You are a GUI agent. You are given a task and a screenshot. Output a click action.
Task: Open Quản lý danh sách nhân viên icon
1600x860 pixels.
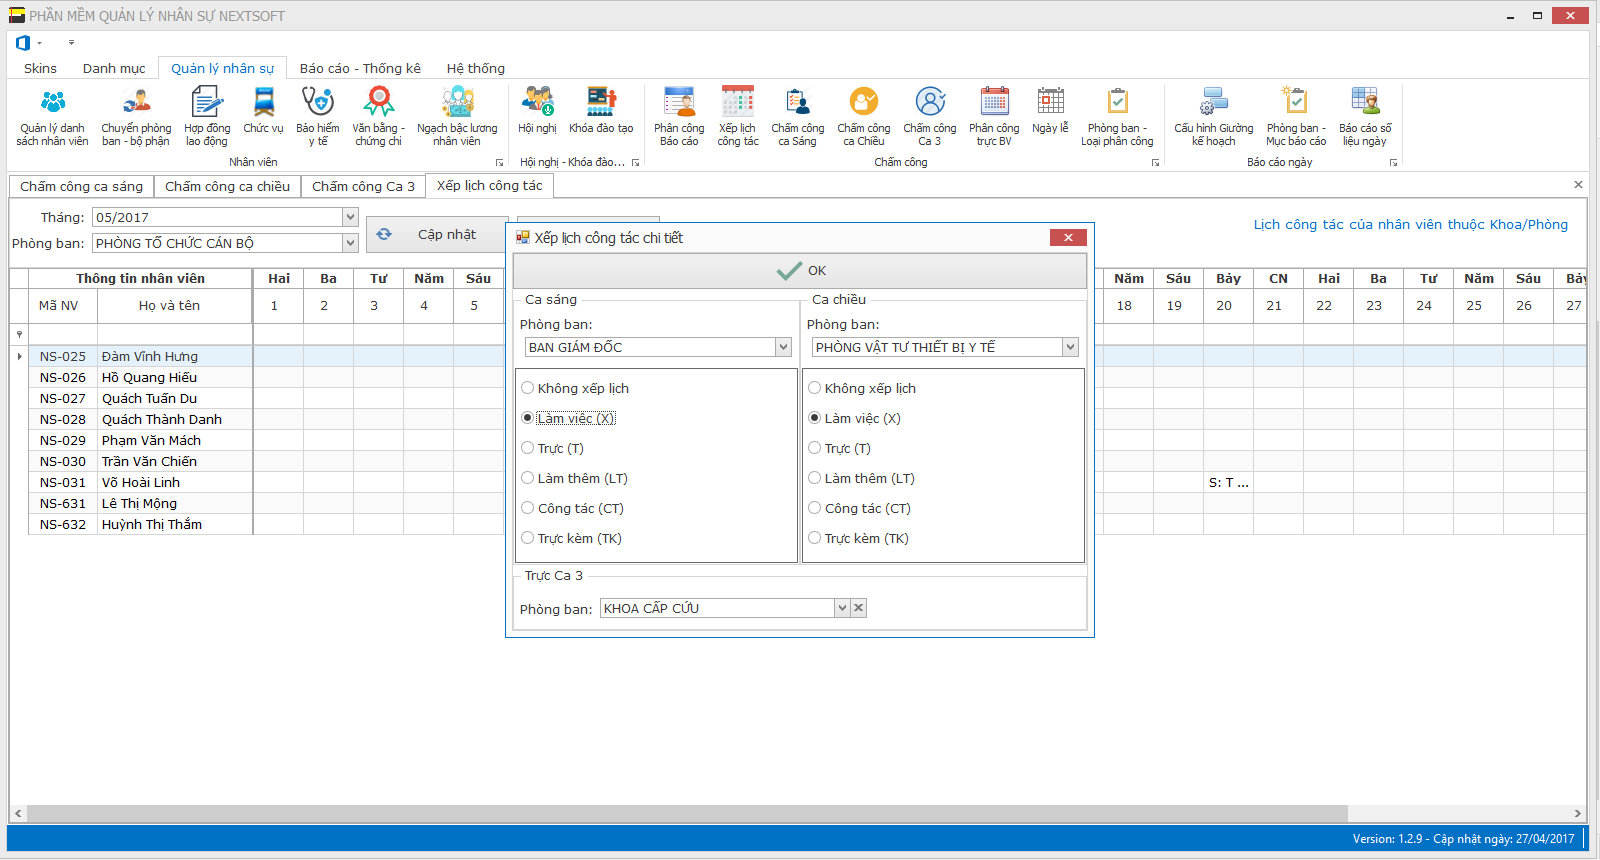tap(52, 116)
